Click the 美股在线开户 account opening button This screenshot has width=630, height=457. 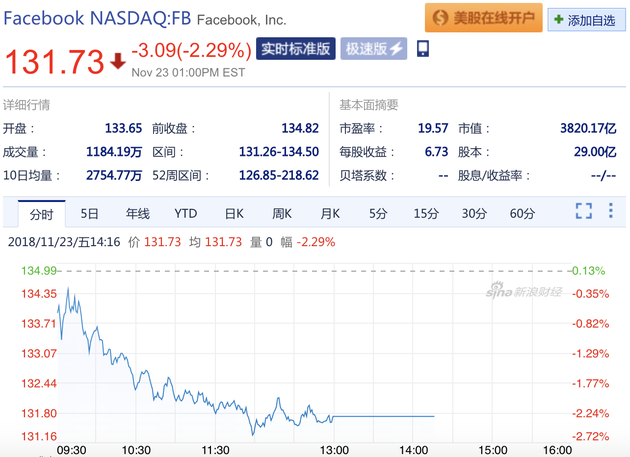(483, 18)
